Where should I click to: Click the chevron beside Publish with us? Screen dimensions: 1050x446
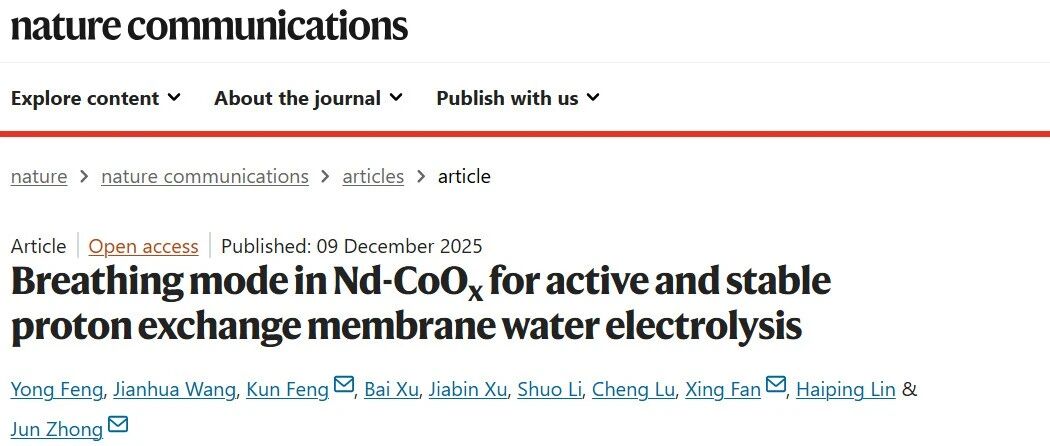click(593, 98)
